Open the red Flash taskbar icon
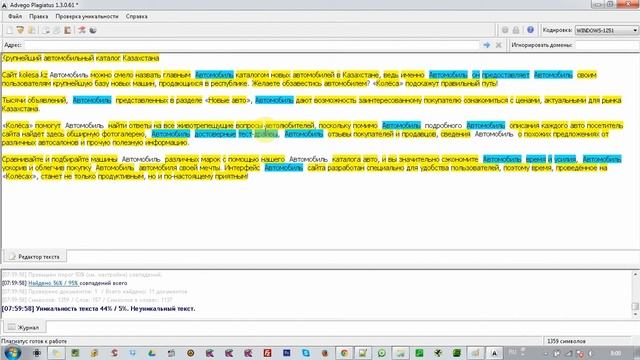This screenshot has width=640, height=360. [x=268, y=353]
